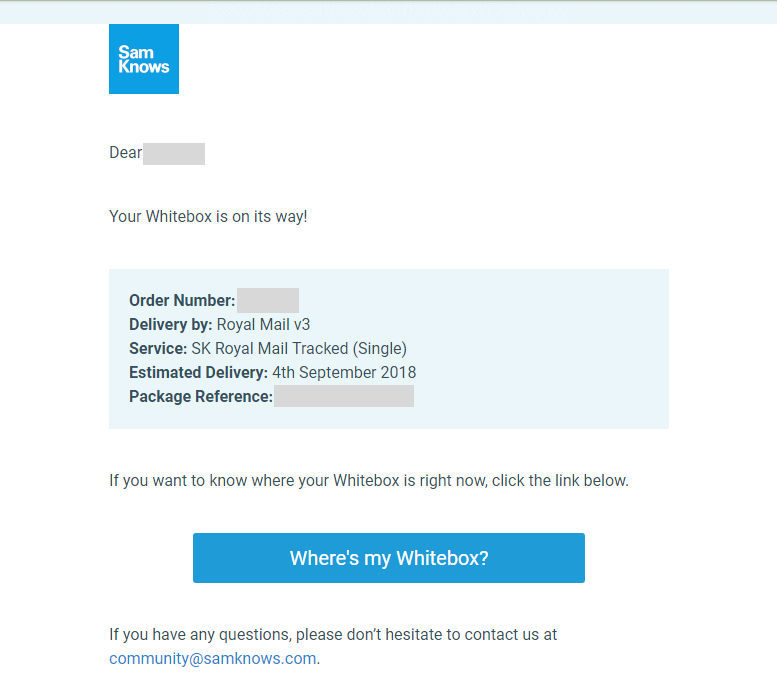This screenshot has height=693, width=777.
Task: Select the Royal Mail v3 text
Action: point(263,324)
